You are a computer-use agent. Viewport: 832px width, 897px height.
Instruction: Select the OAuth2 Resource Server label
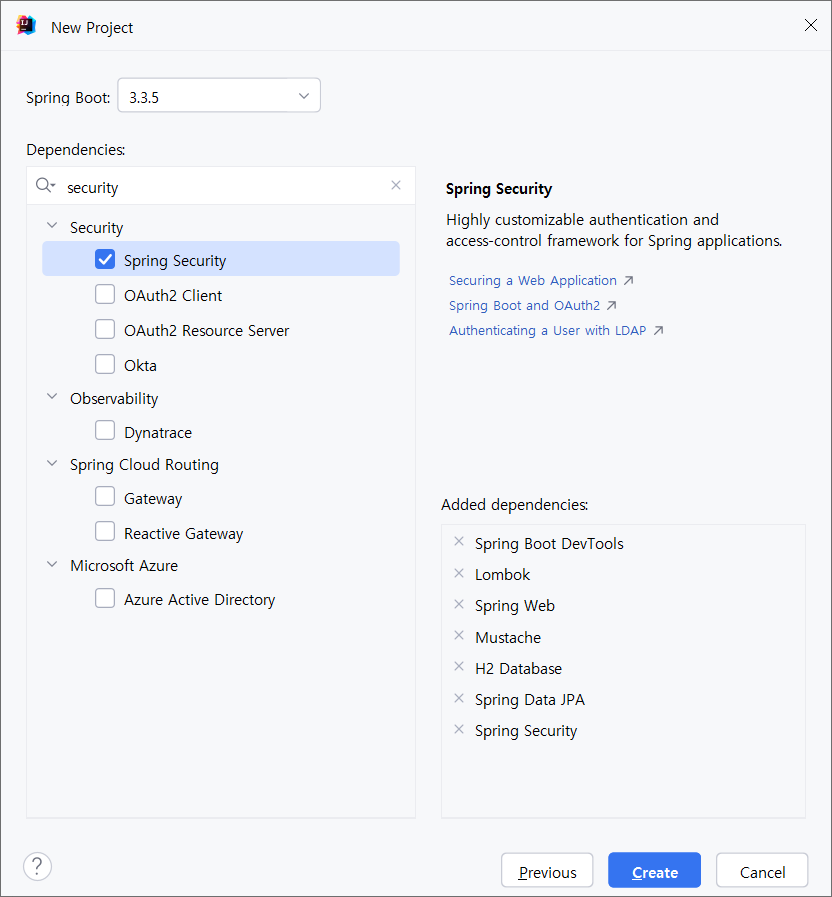pyautogui.click(x=207, y=331)
